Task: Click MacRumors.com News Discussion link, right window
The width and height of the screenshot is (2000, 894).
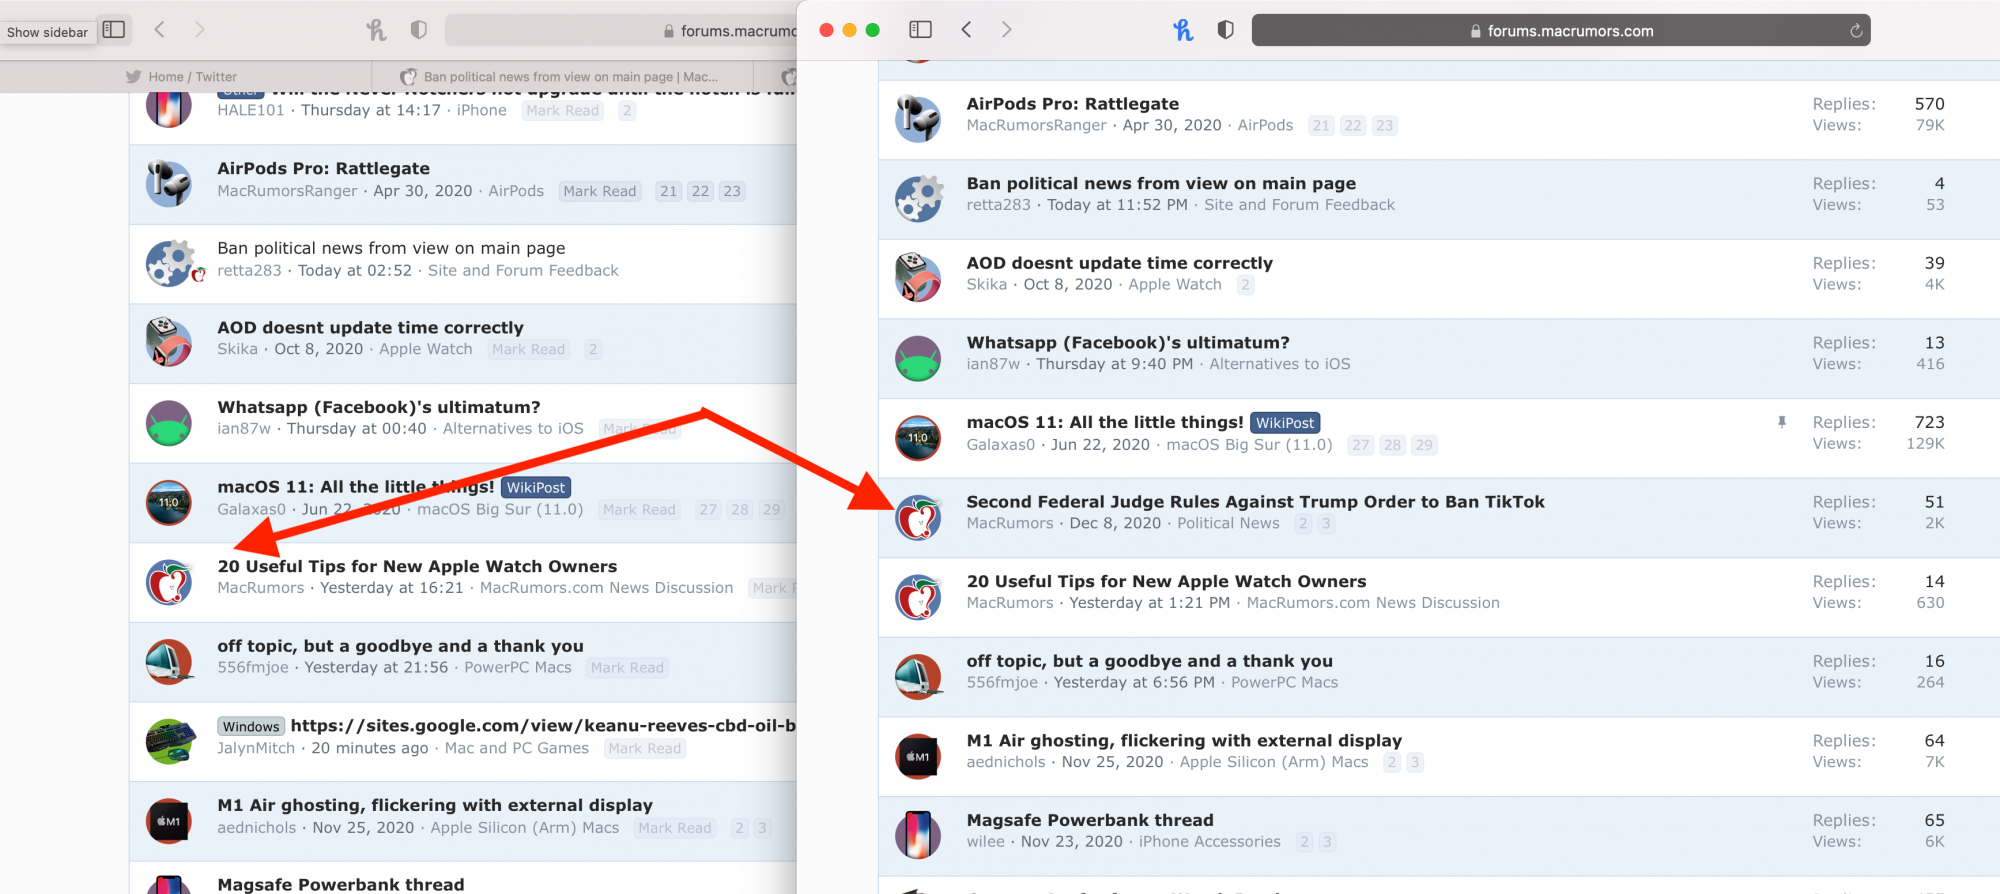Action: click(1373, 603)
